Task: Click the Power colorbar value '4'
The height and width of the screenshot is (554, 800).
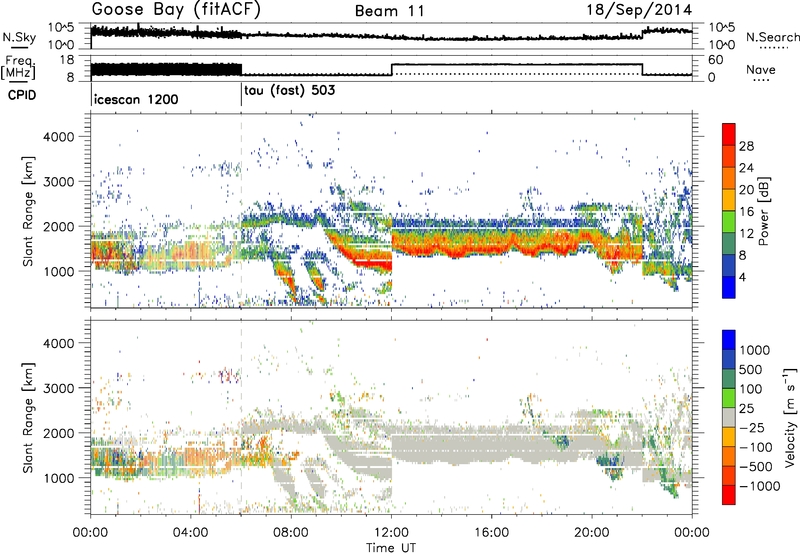Action: pyautogui.click(x=743, y=278)
